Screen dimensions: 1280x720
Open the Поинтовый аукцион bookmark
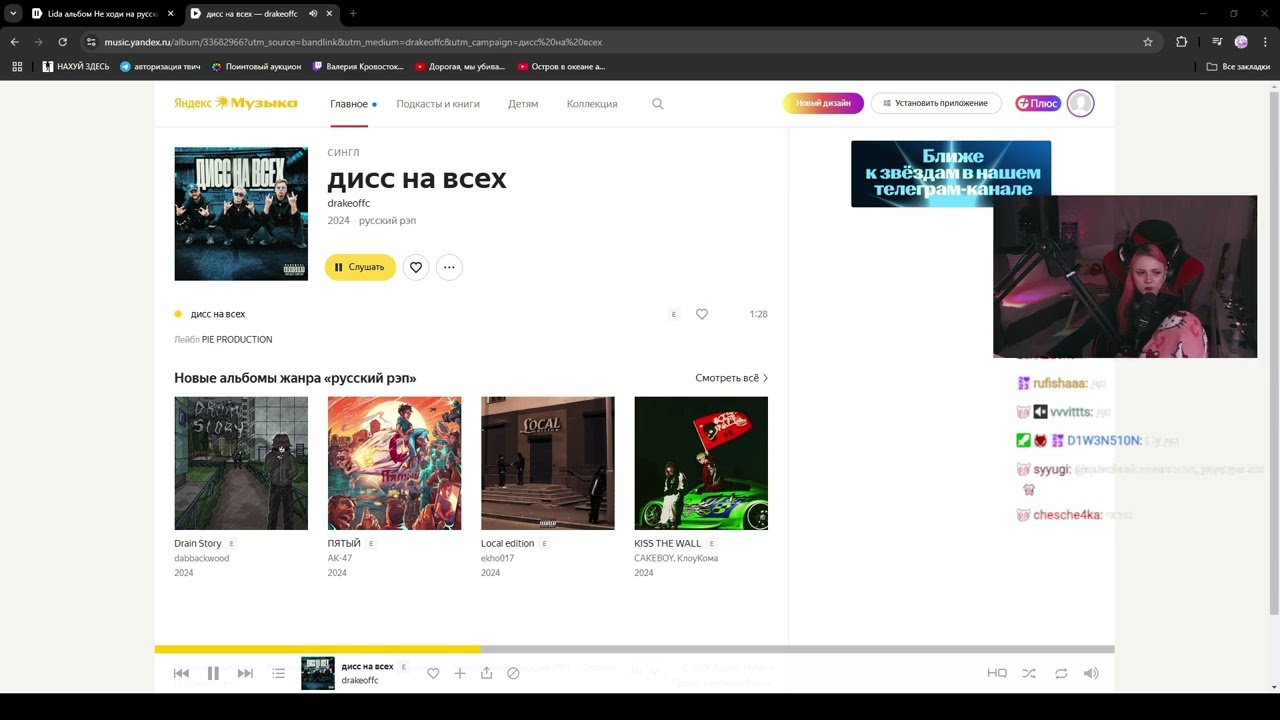coord(256,67)
